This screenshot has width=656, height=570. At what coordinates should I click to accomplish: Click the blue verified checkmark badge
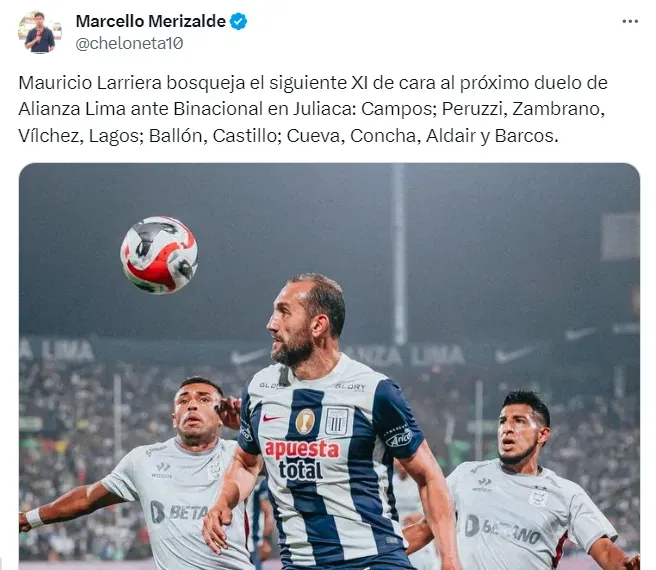[x=238, y=21]
